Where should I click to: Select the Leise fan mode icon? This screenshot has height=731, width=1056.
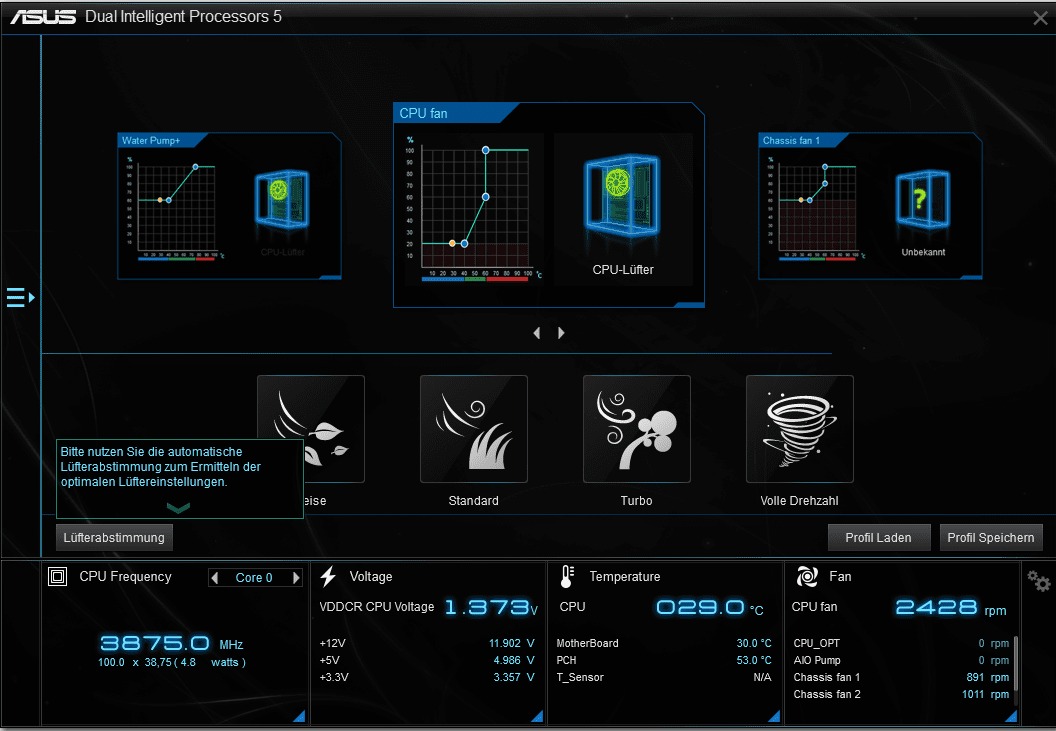[x=311, y=429]
